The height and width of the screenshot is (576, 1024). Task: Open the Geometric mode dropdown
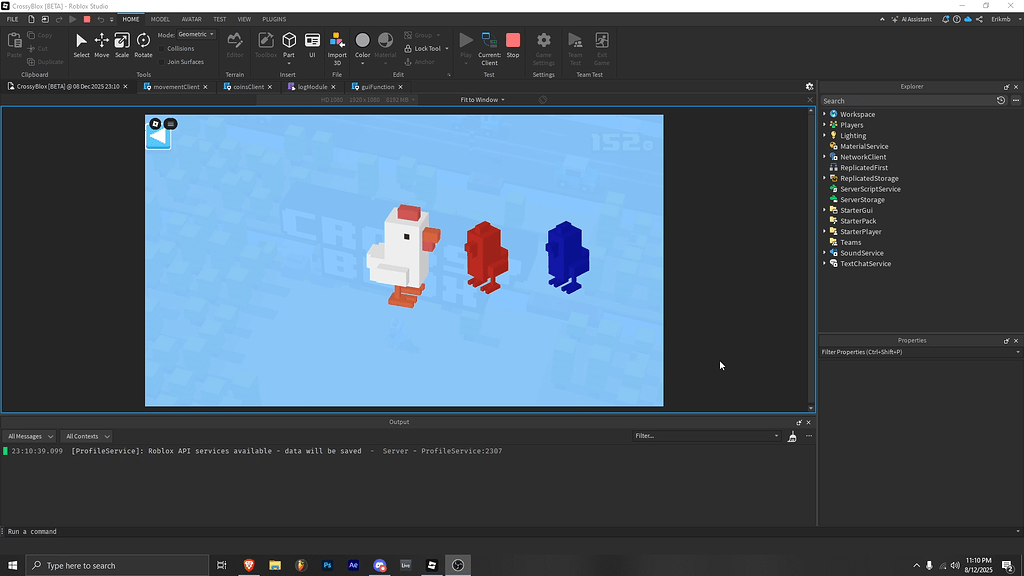[x=196, y=33]
